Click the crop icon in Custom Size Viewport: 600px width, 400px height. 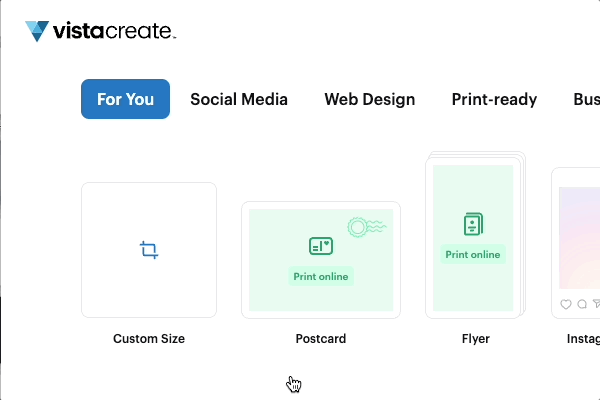pos(149,250)
